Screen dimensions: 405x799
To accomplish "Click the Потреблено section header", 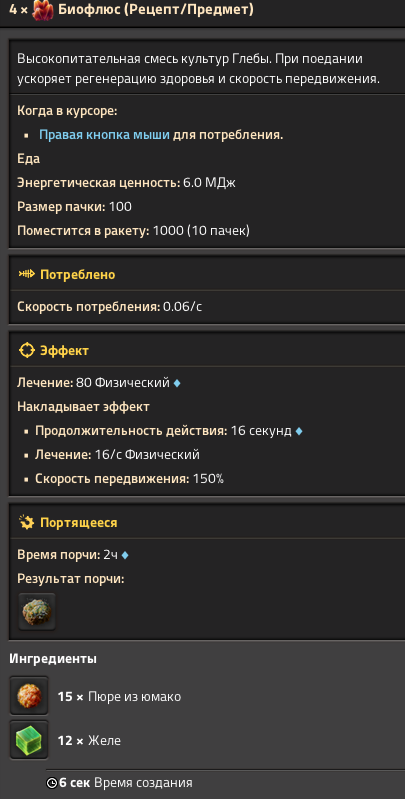I will click(x=207, y=274).
